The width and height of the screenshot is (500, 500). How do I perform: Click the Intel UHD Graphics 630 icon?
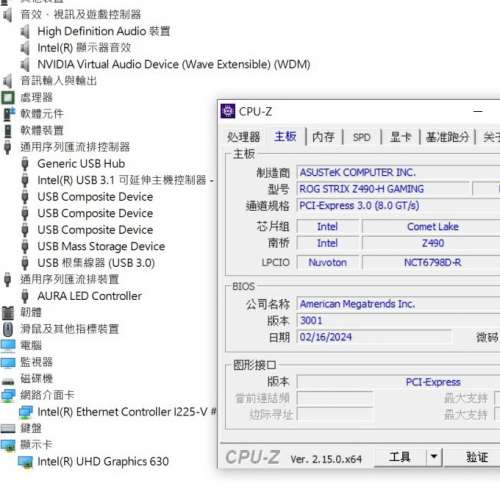pos(26,462)
